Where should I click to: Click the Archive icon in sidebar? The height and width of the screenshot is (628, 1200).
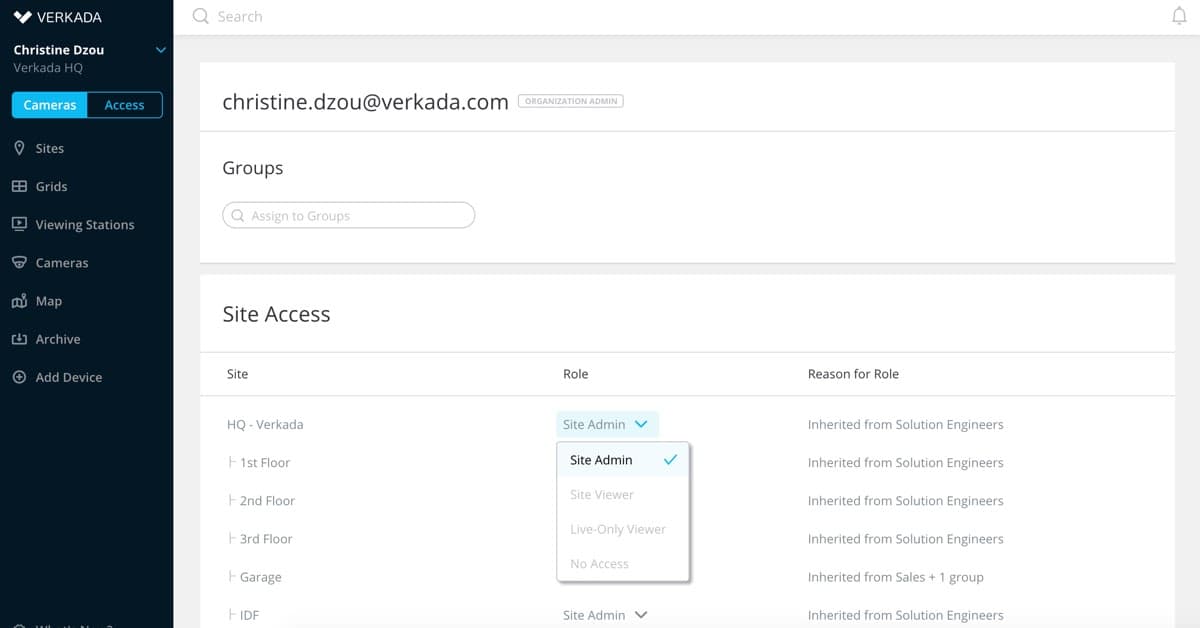click(x=19, y=339)
